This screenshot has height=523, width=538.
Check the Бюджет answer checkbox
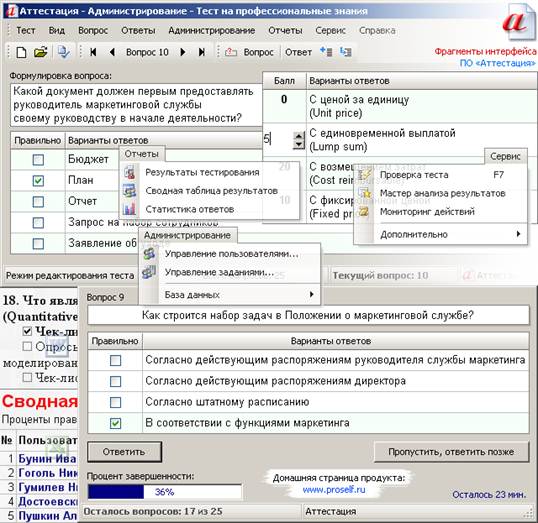(x=38, y=160)
